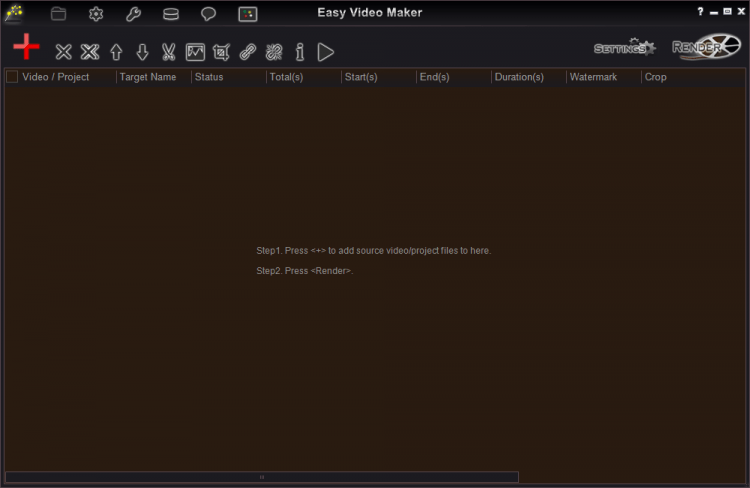The width and height of the screenshot is (750, 488).
Task: Open the Settings button
Action: click(x=624, y=48)
